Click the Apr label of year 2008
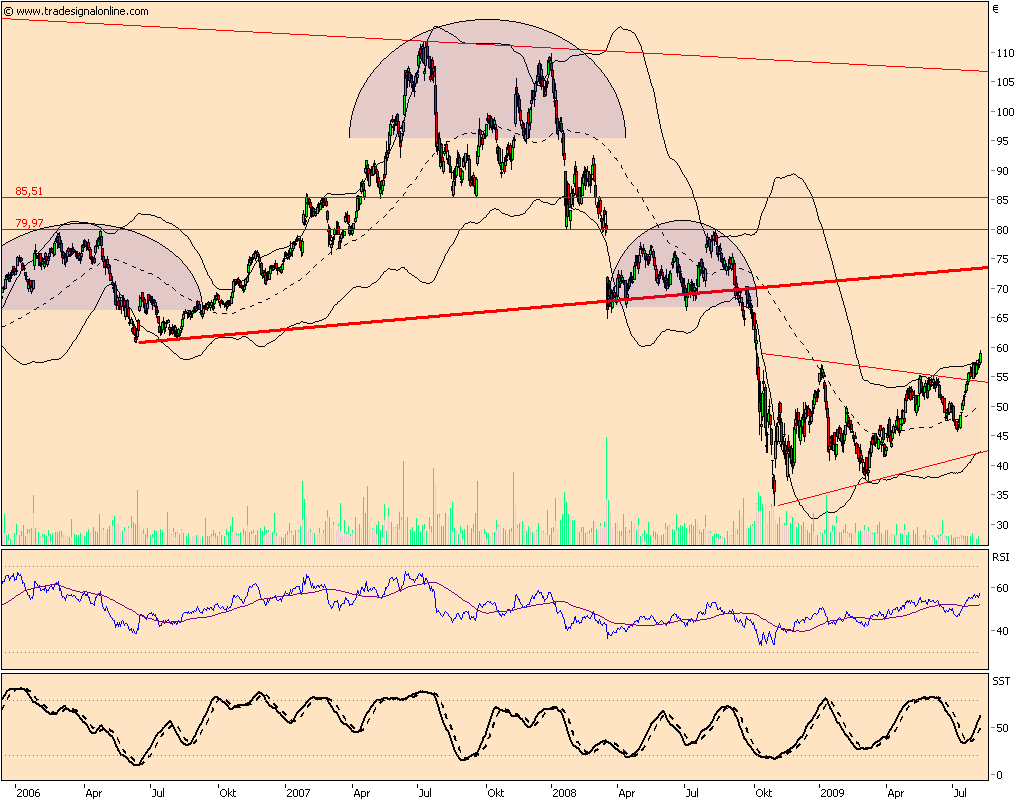The image size is (1024, 800). 626,793
